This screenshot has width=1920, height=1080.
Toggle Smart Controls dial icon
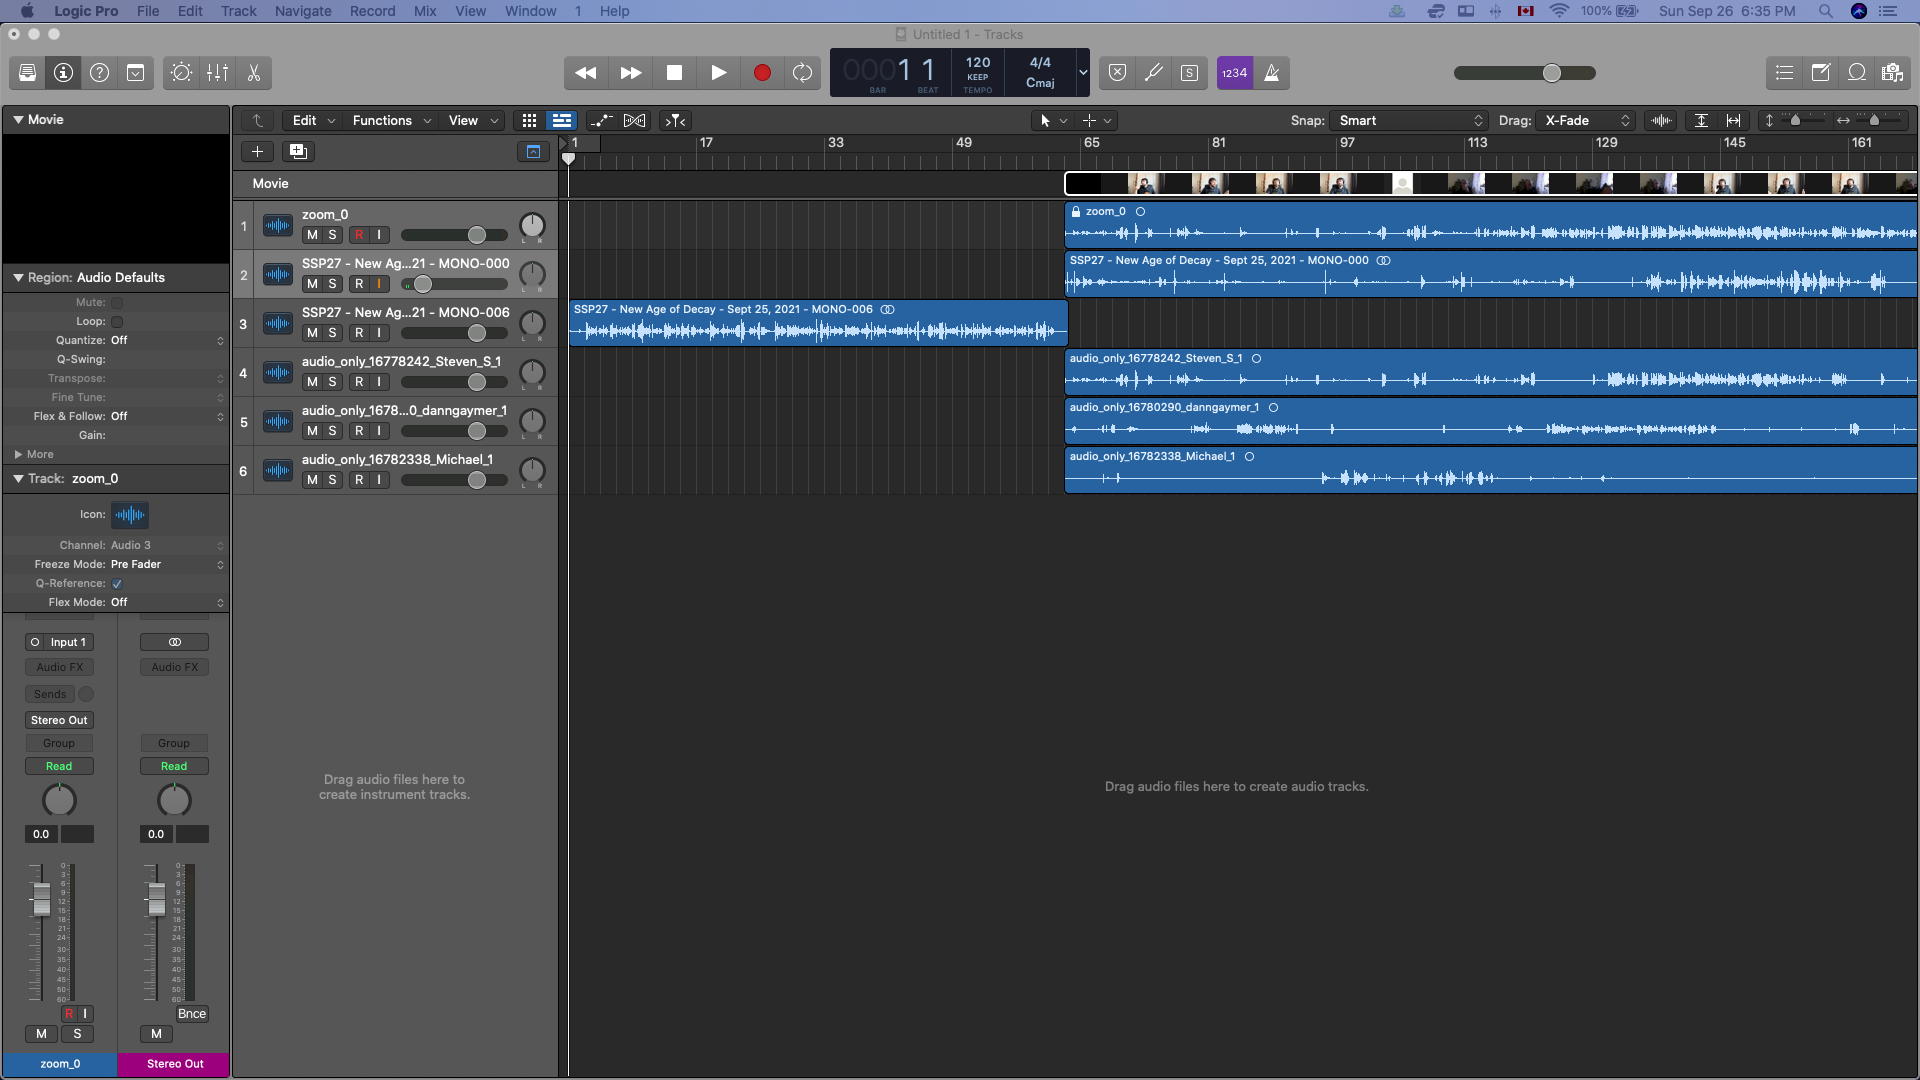[181, 73]
